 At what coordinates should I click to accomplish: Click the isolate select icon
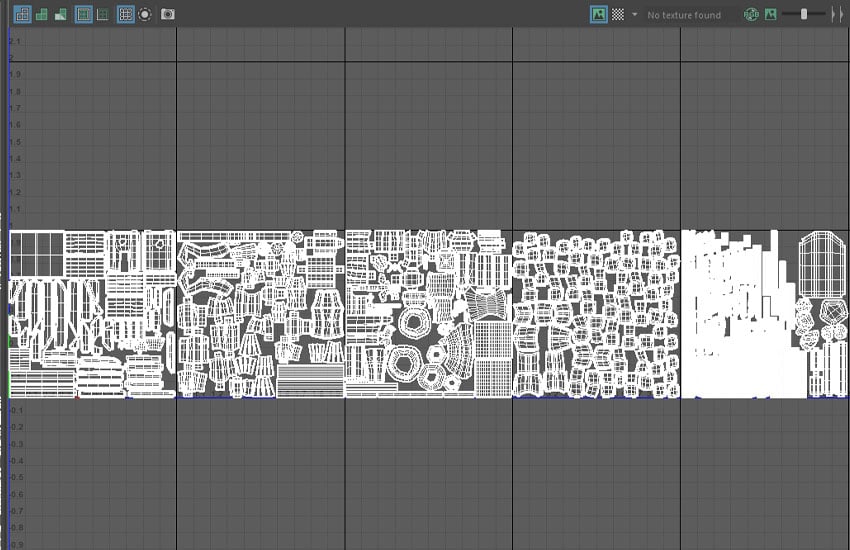[x=145, y=15]
